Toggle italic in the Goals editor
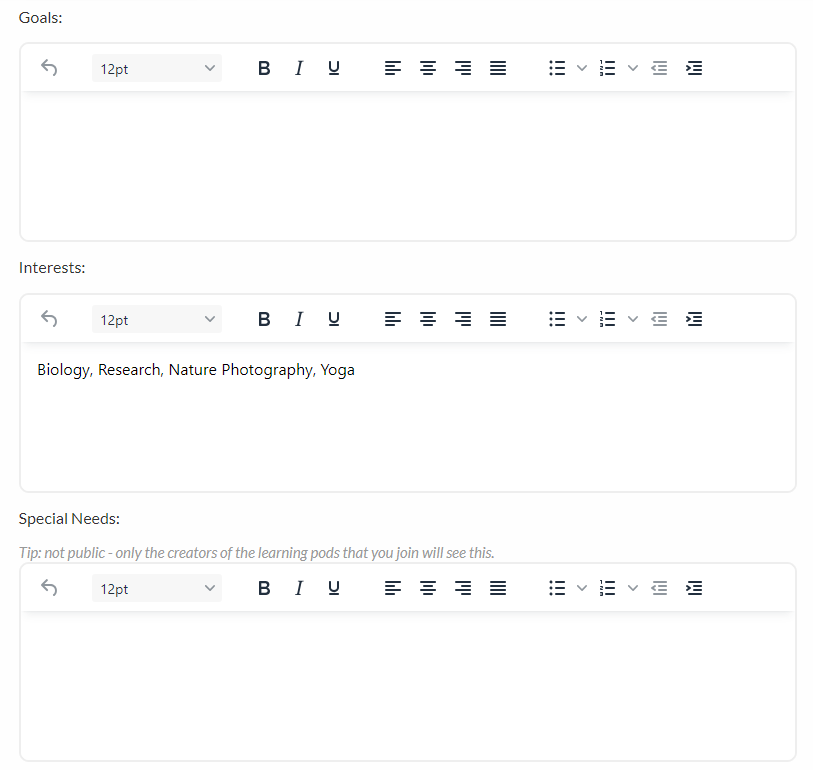This screenshot has width=813, height=770. pyautogui.click(x=299, y=68)
